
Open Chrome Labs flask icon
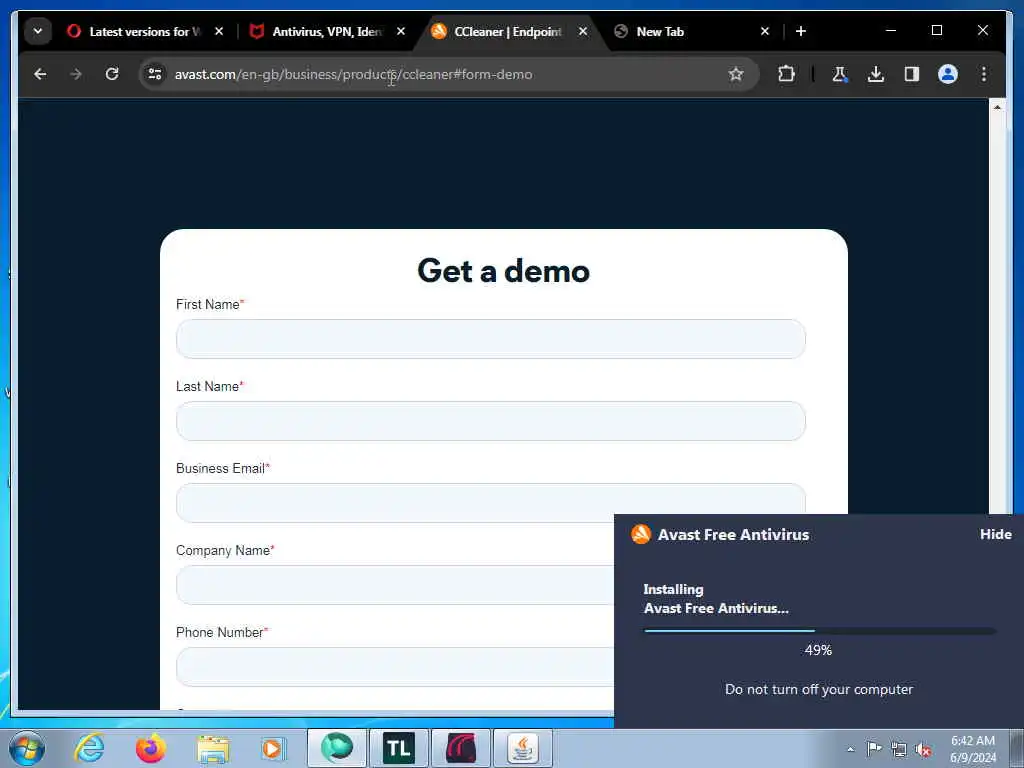point(840,74)
